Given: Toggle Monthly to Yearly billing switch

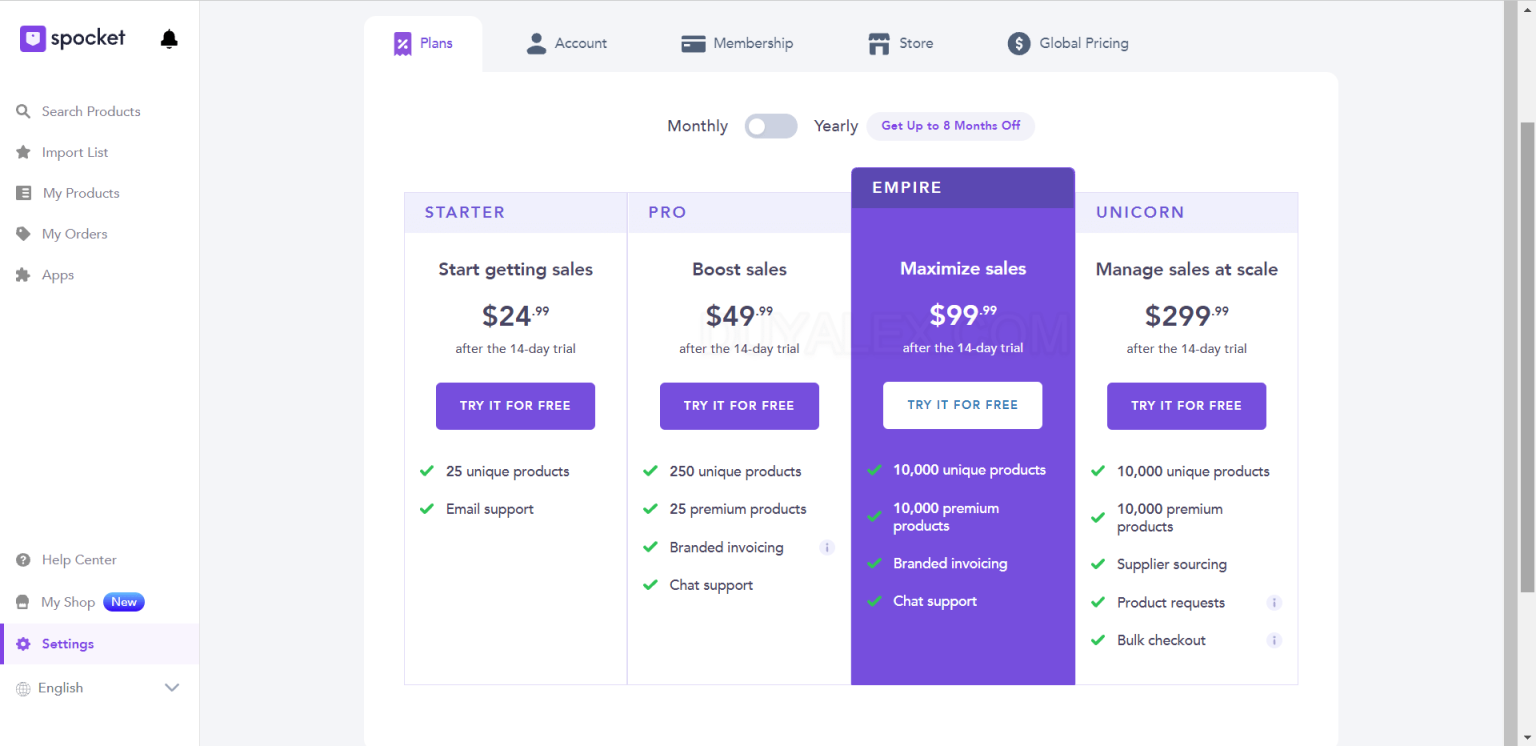Looking at the screenshot, I should pyautogui.click(x=771, y=126).
